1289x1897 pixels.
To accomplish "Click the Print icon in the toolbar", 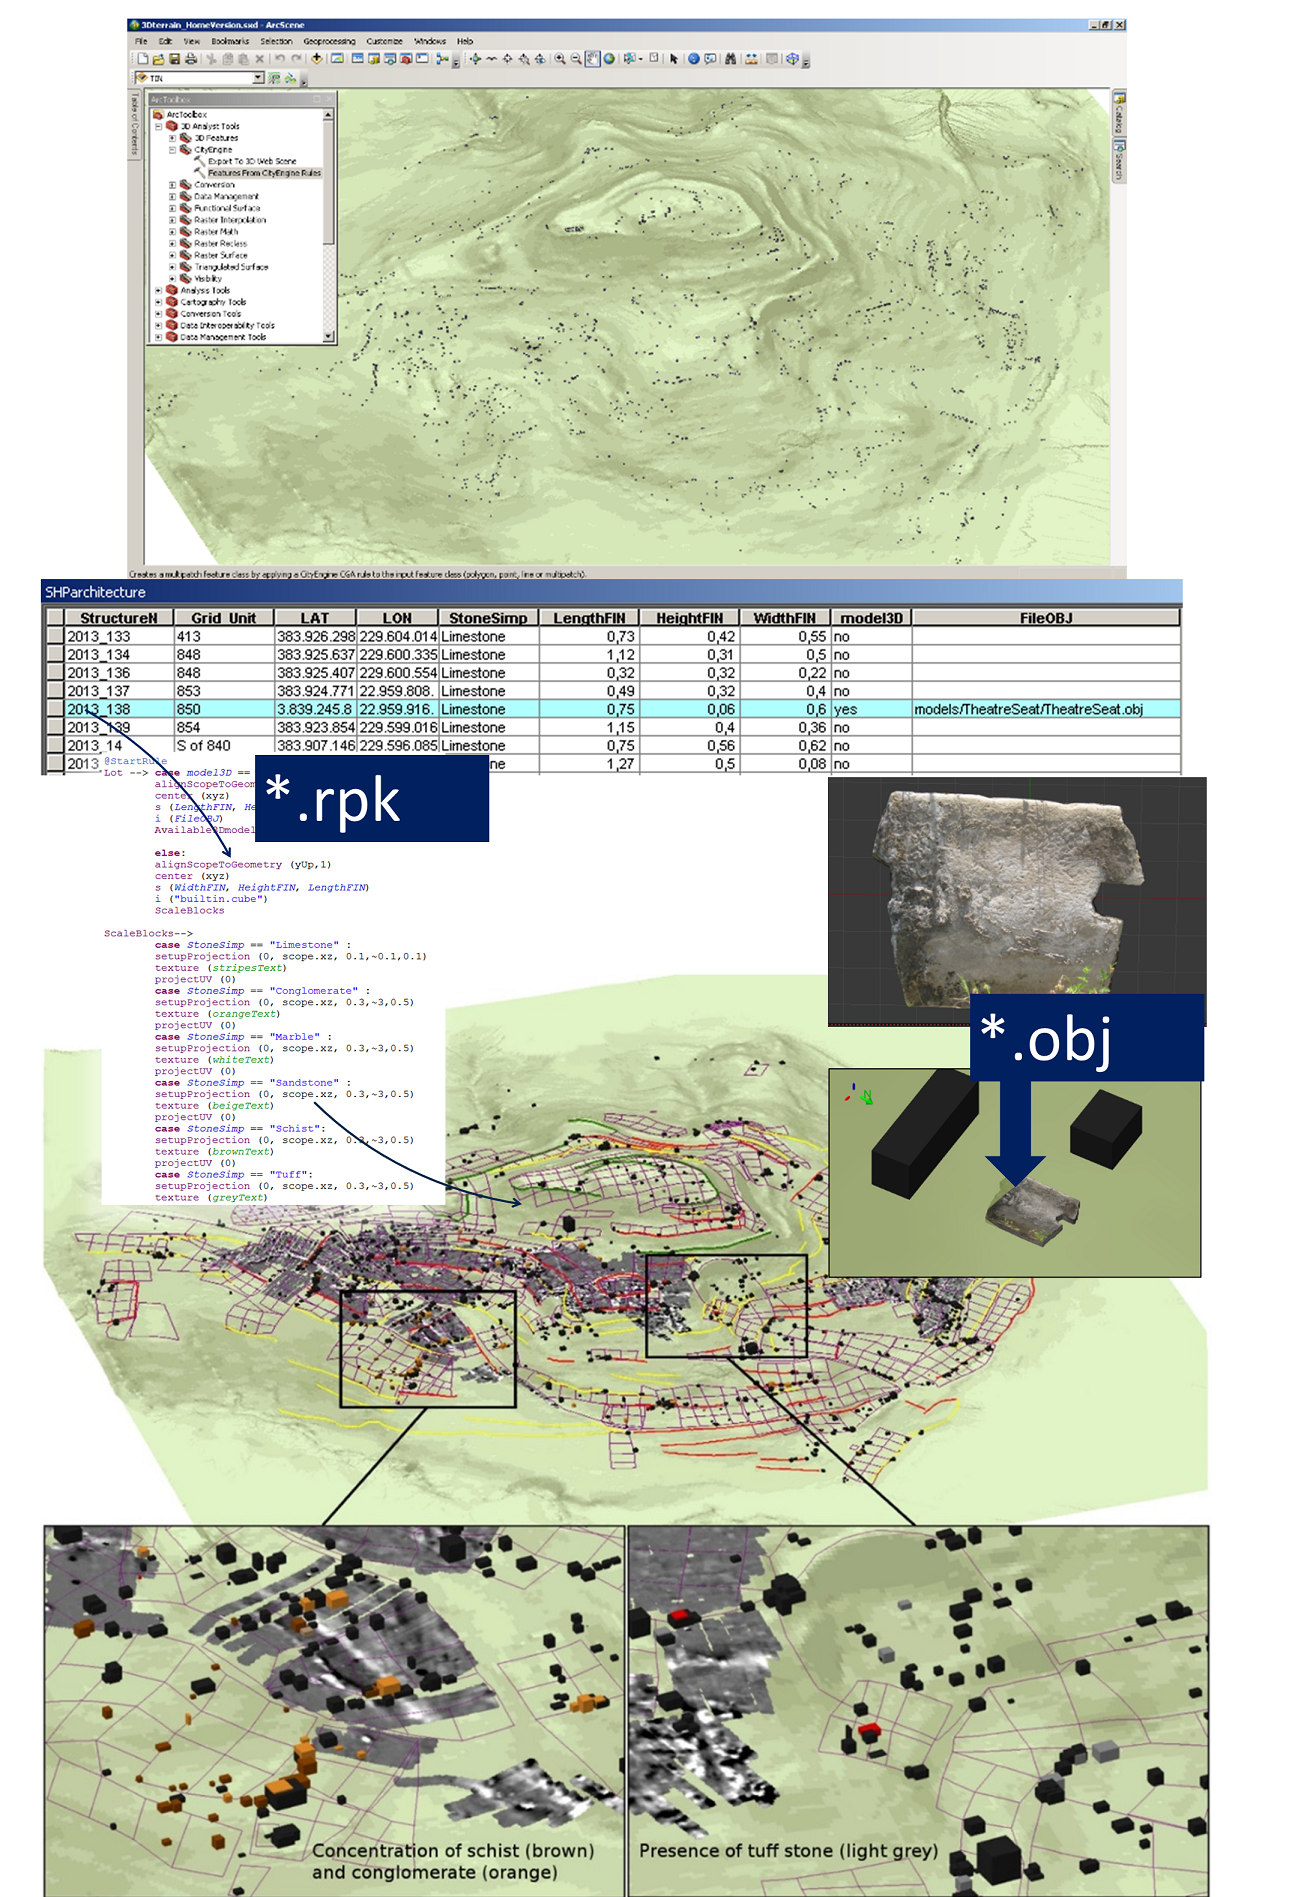I will [x=191, y=59].
